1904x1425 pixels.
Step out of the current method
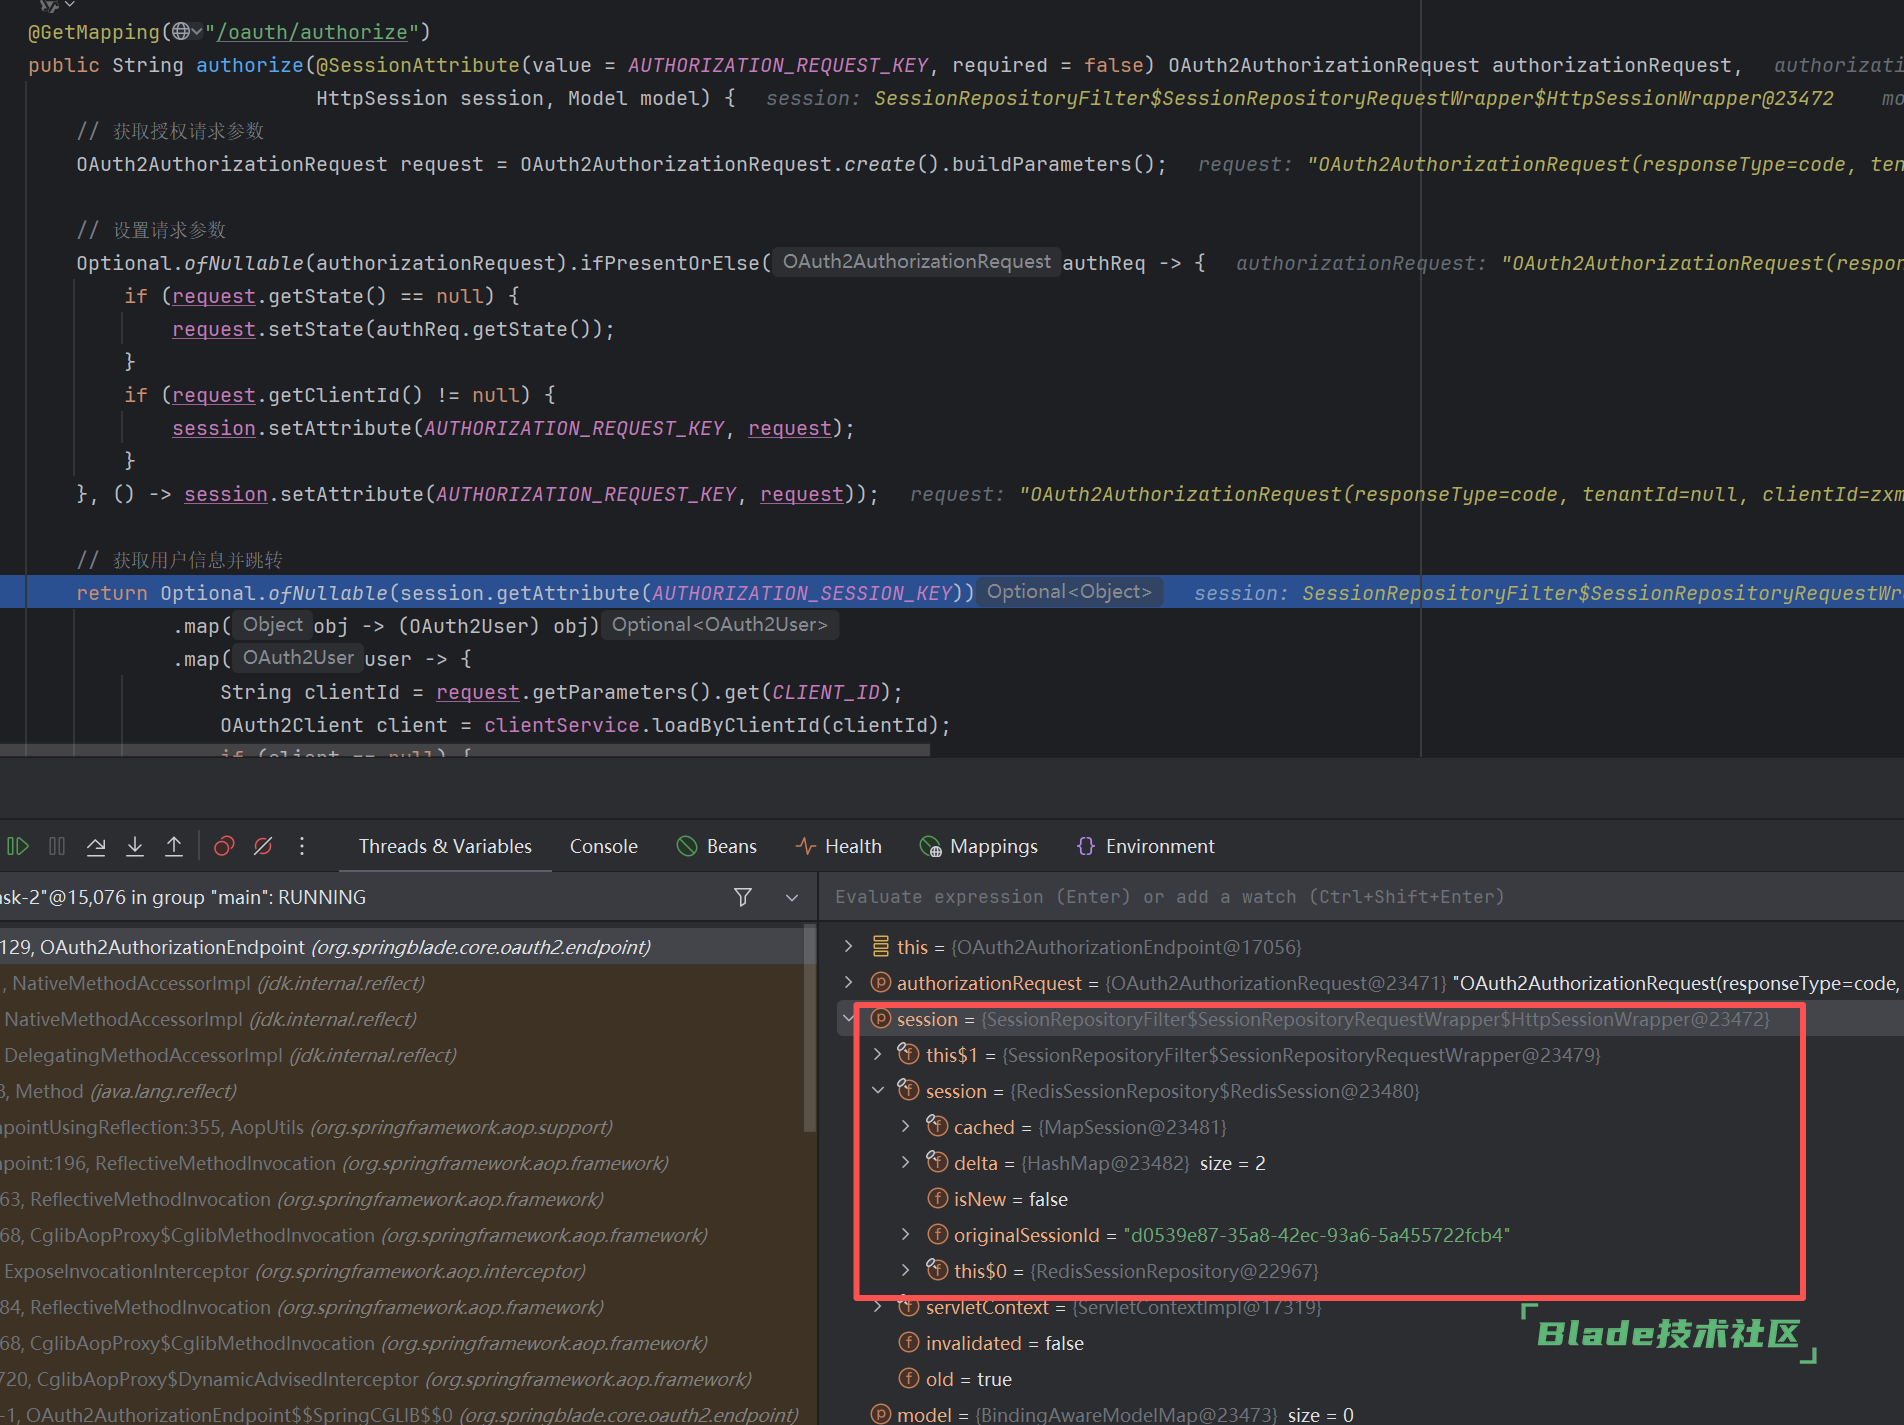tap(174, 846)
